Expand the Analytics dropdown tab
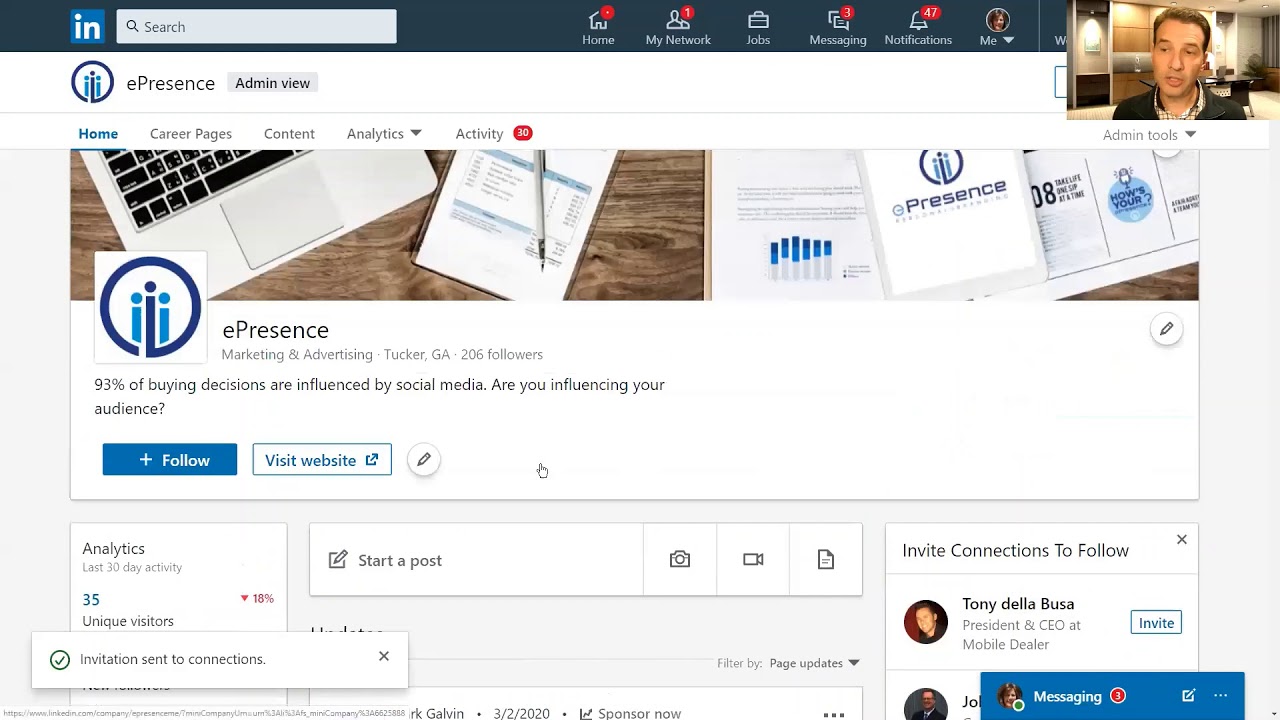1280x720 pixels. pos(384,133)
